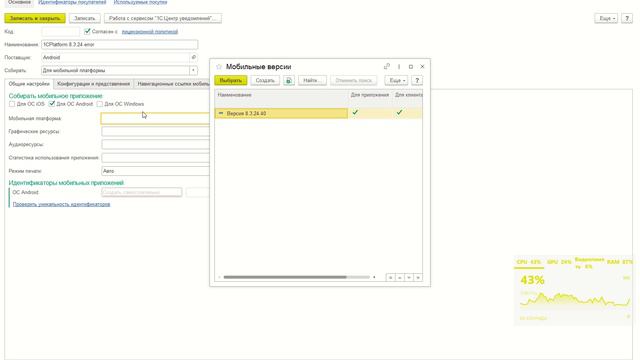Move down one row in list navigation
The height and width of the screenshot is (360, 640).
coord(409,278)
